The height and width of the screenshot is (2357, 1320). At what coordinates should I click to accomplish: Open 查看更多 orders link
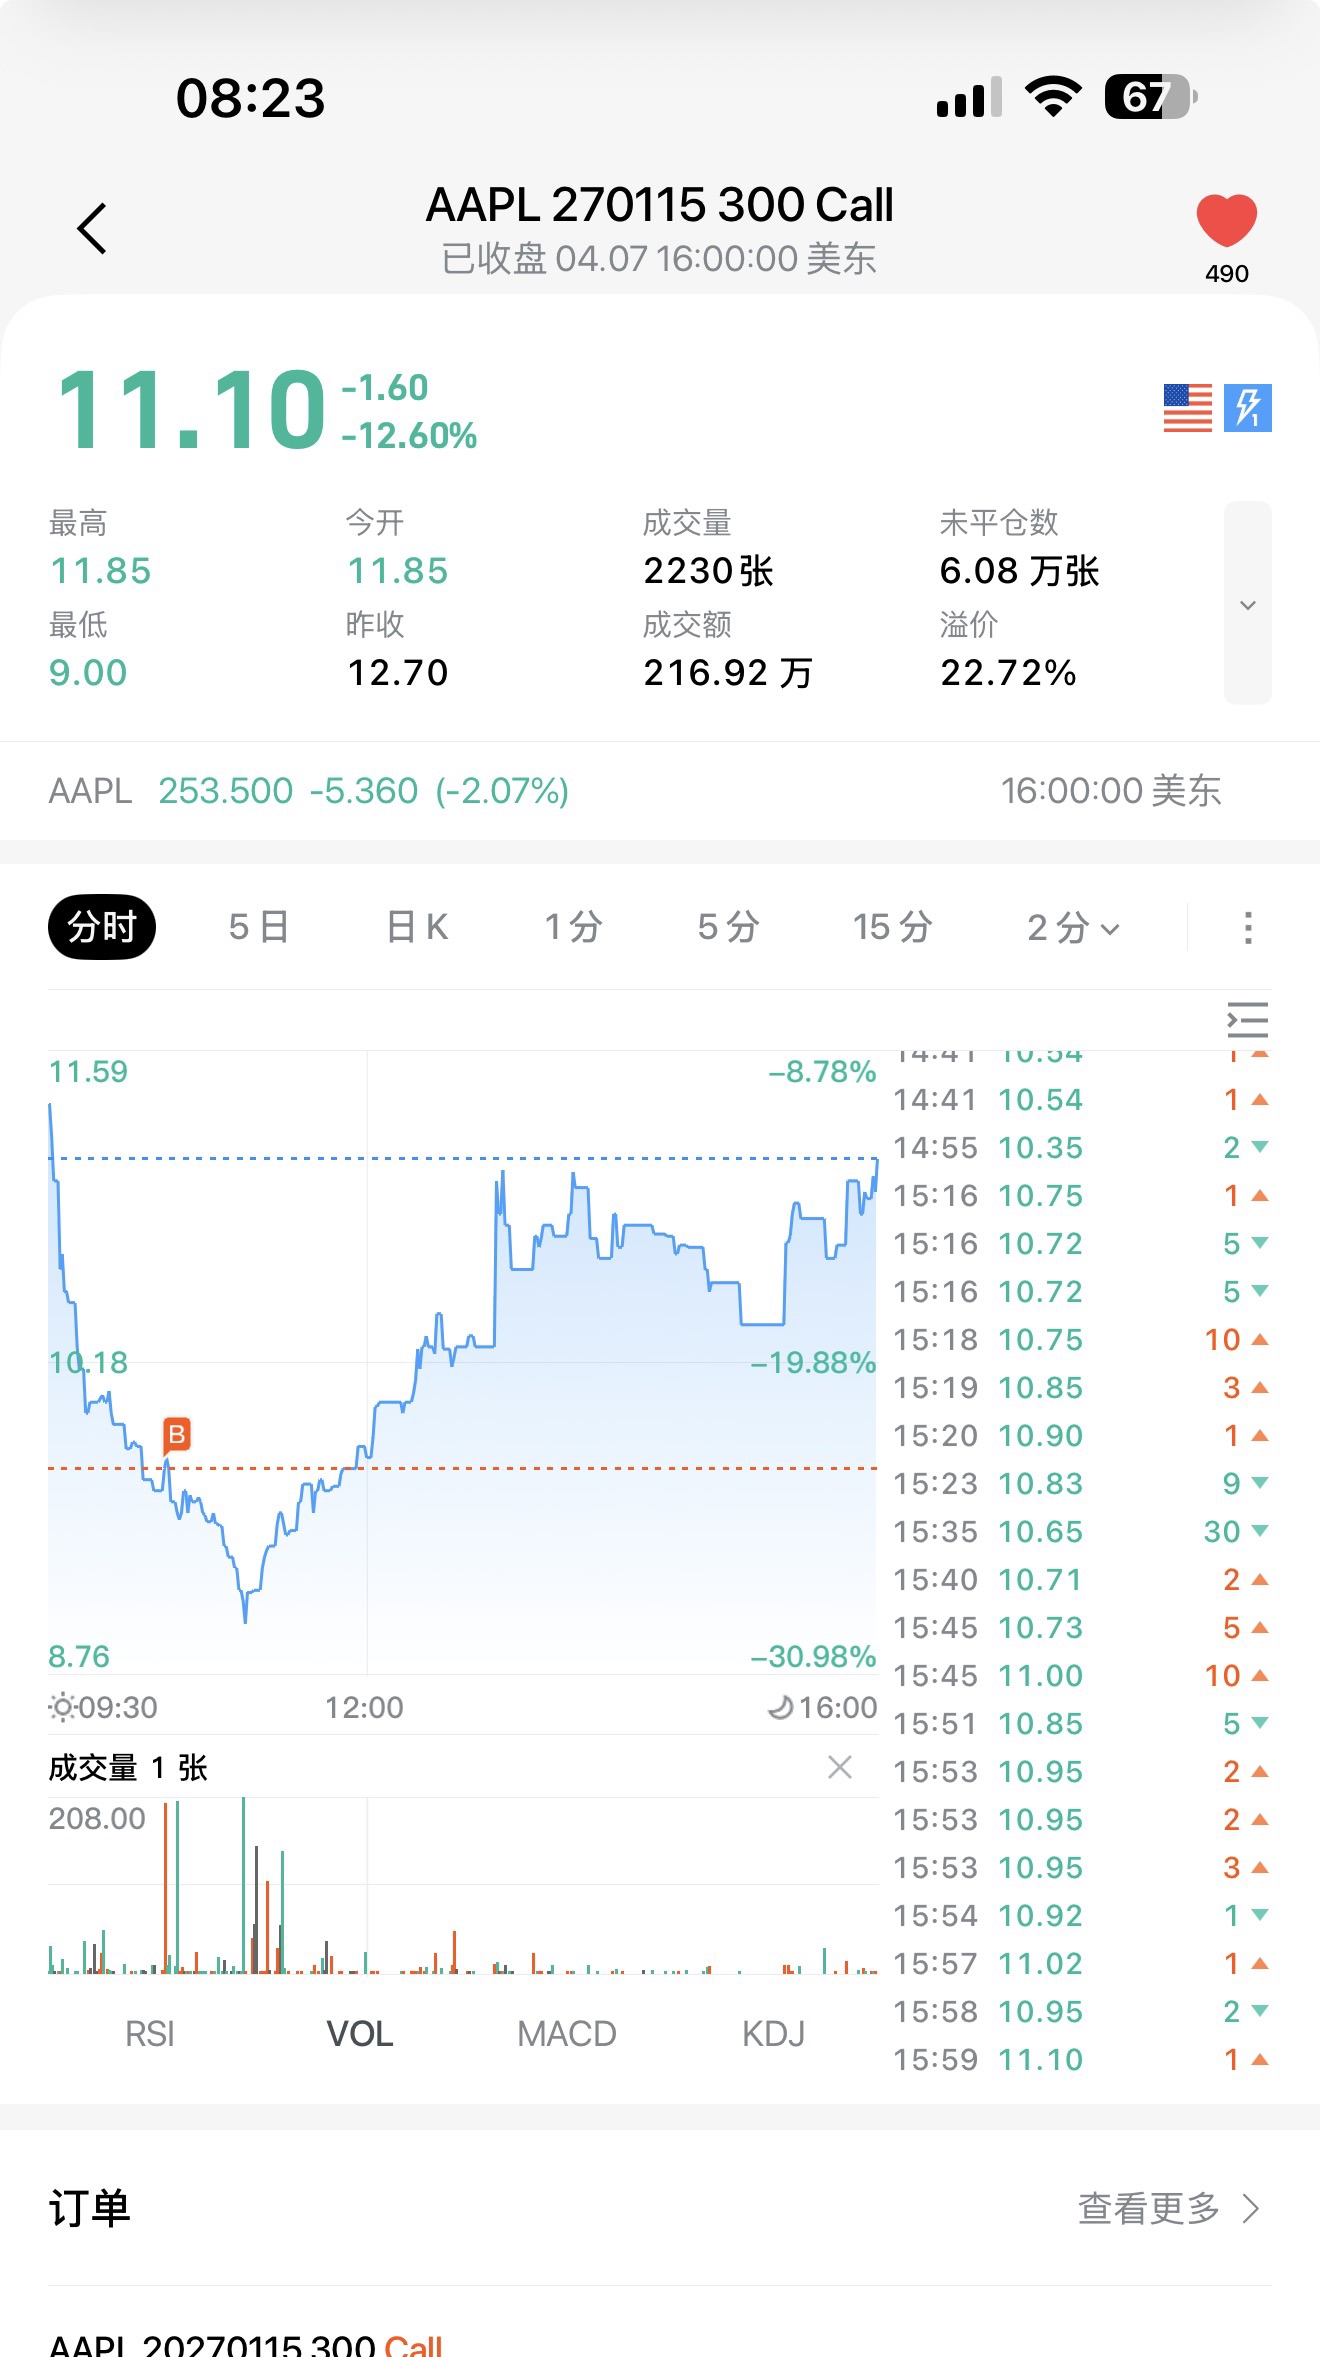(1167, 2208)
